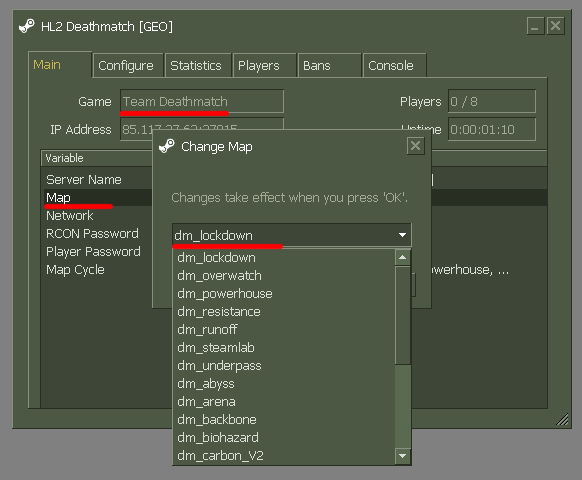This screenshot has width=582, height=480.
Task: Close the Change Map dialog
Action: [x=415, y=146]
